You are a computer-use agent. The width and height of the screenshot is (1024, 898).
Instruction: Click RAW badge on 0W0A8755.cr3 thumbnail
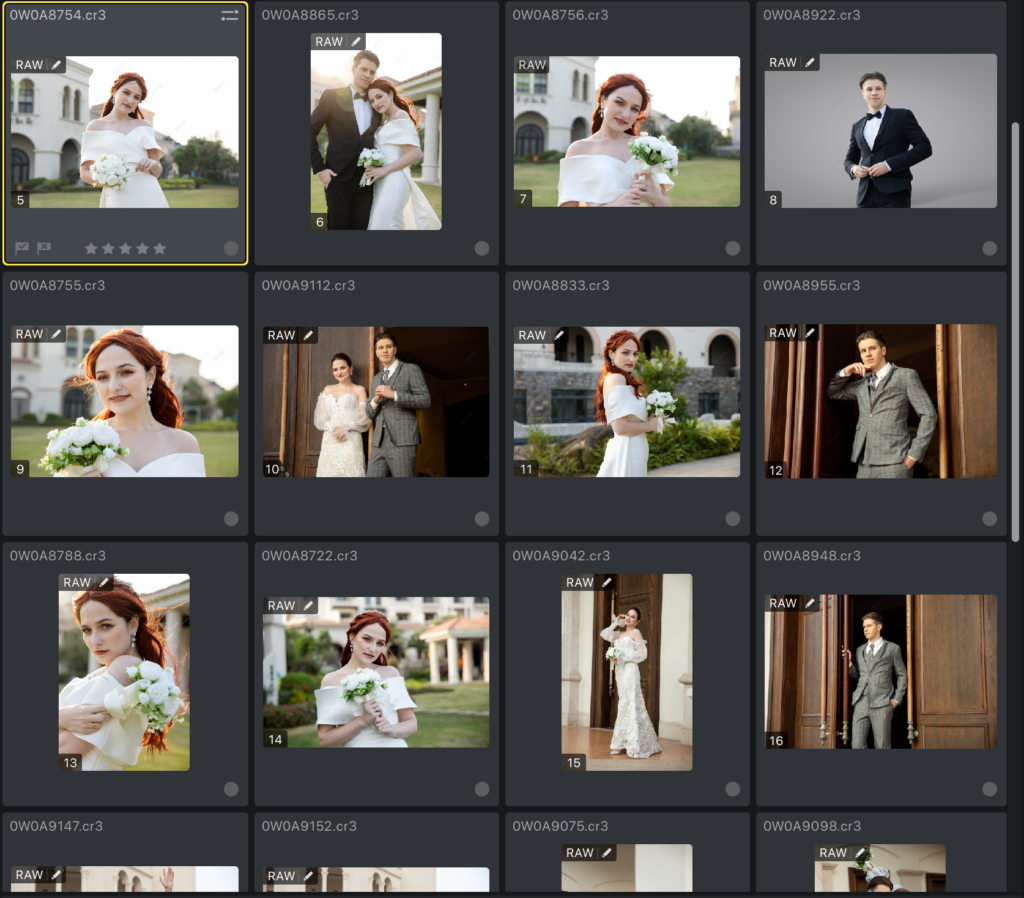pyautogui.click(x=30, y=334)
